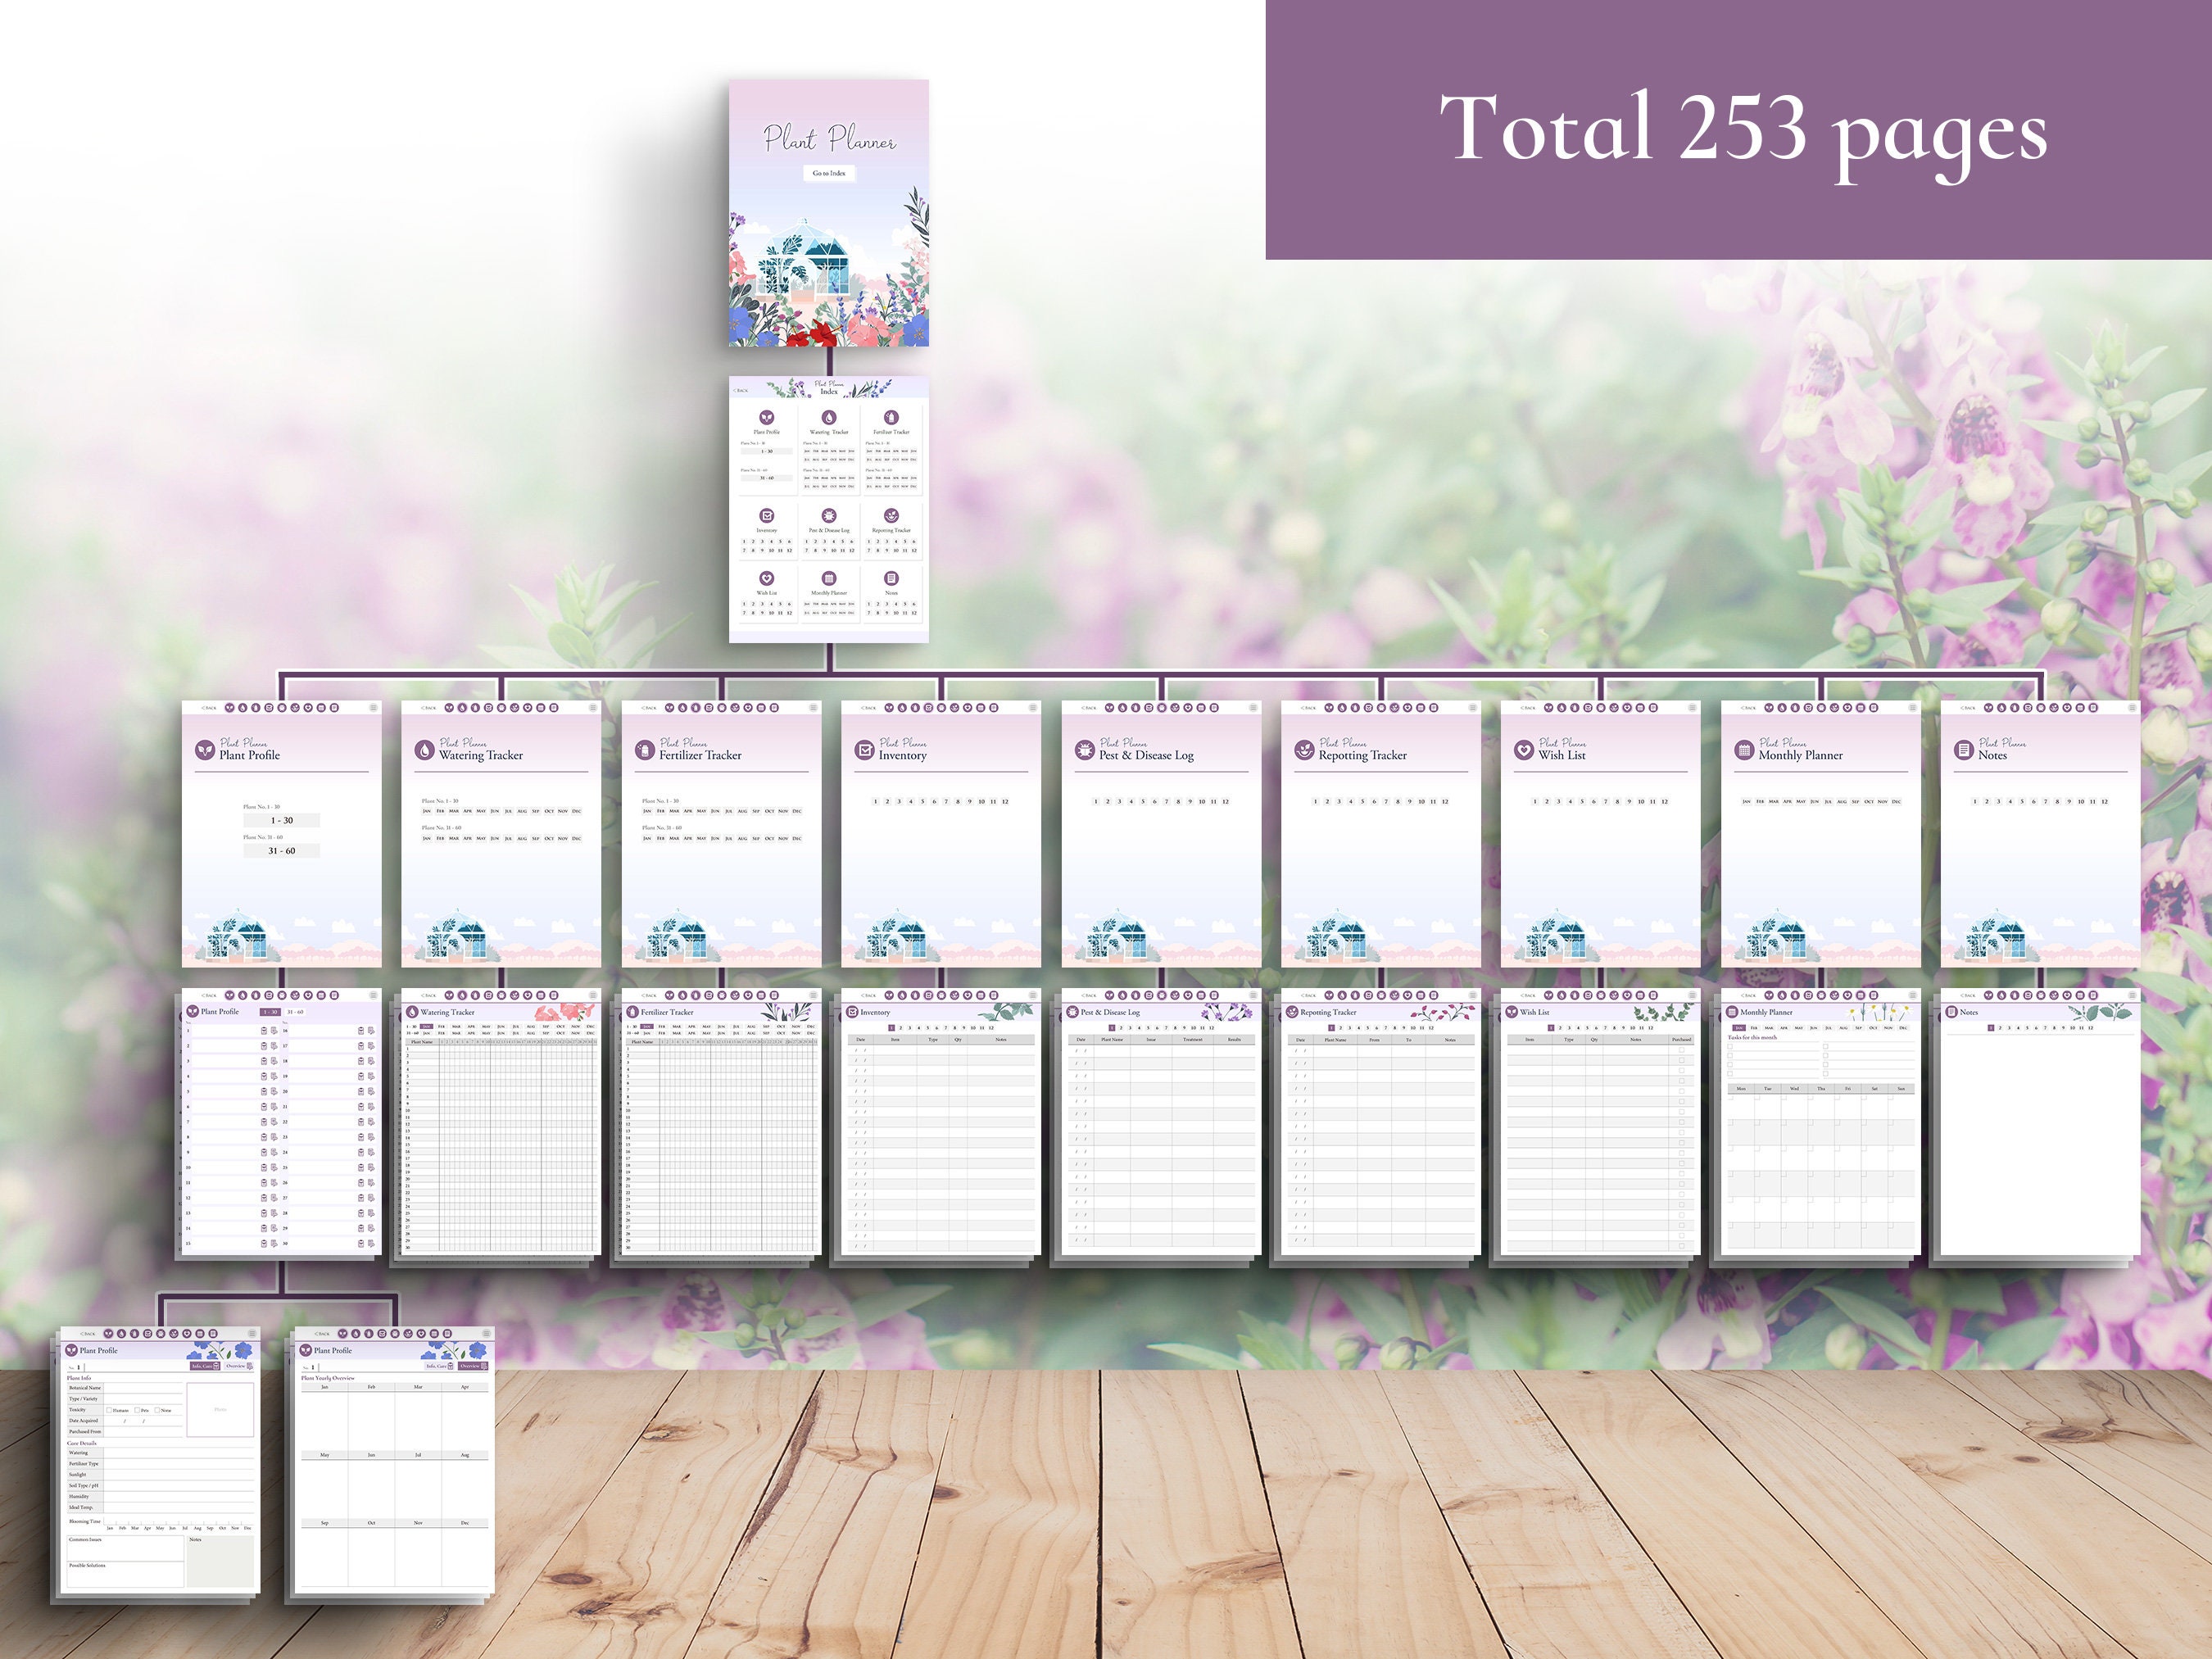Switch to the Overview tab on Plant Profile
The image size is (2212, 1659).
[239, 1366]
